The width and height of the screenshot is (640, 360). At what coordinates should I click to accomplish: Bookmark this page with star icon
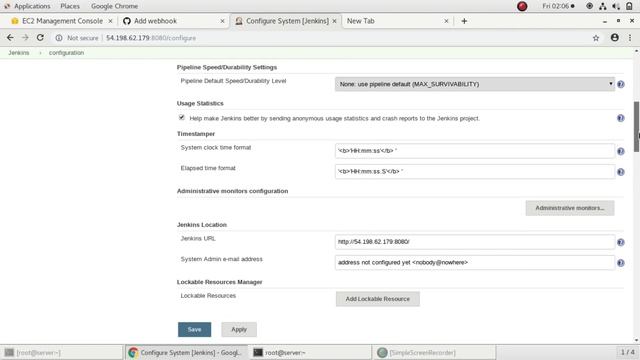point(596,38)
